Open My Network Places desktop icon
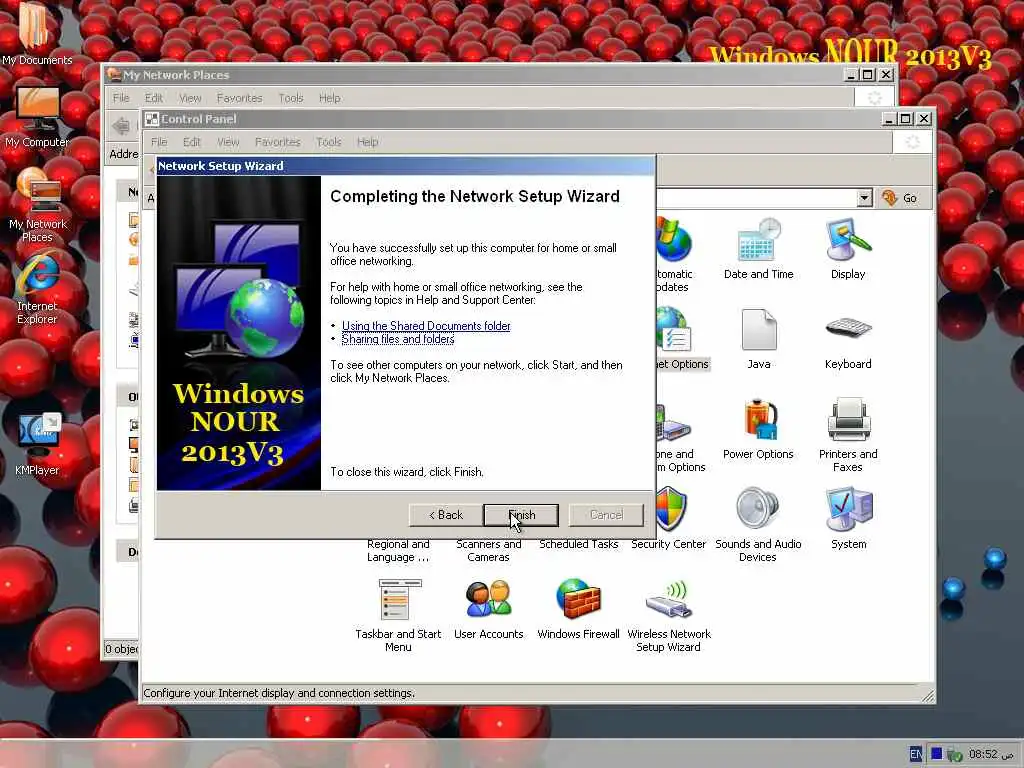The height and width of the screenshot is (768, 1024). (x=37, y=205)
